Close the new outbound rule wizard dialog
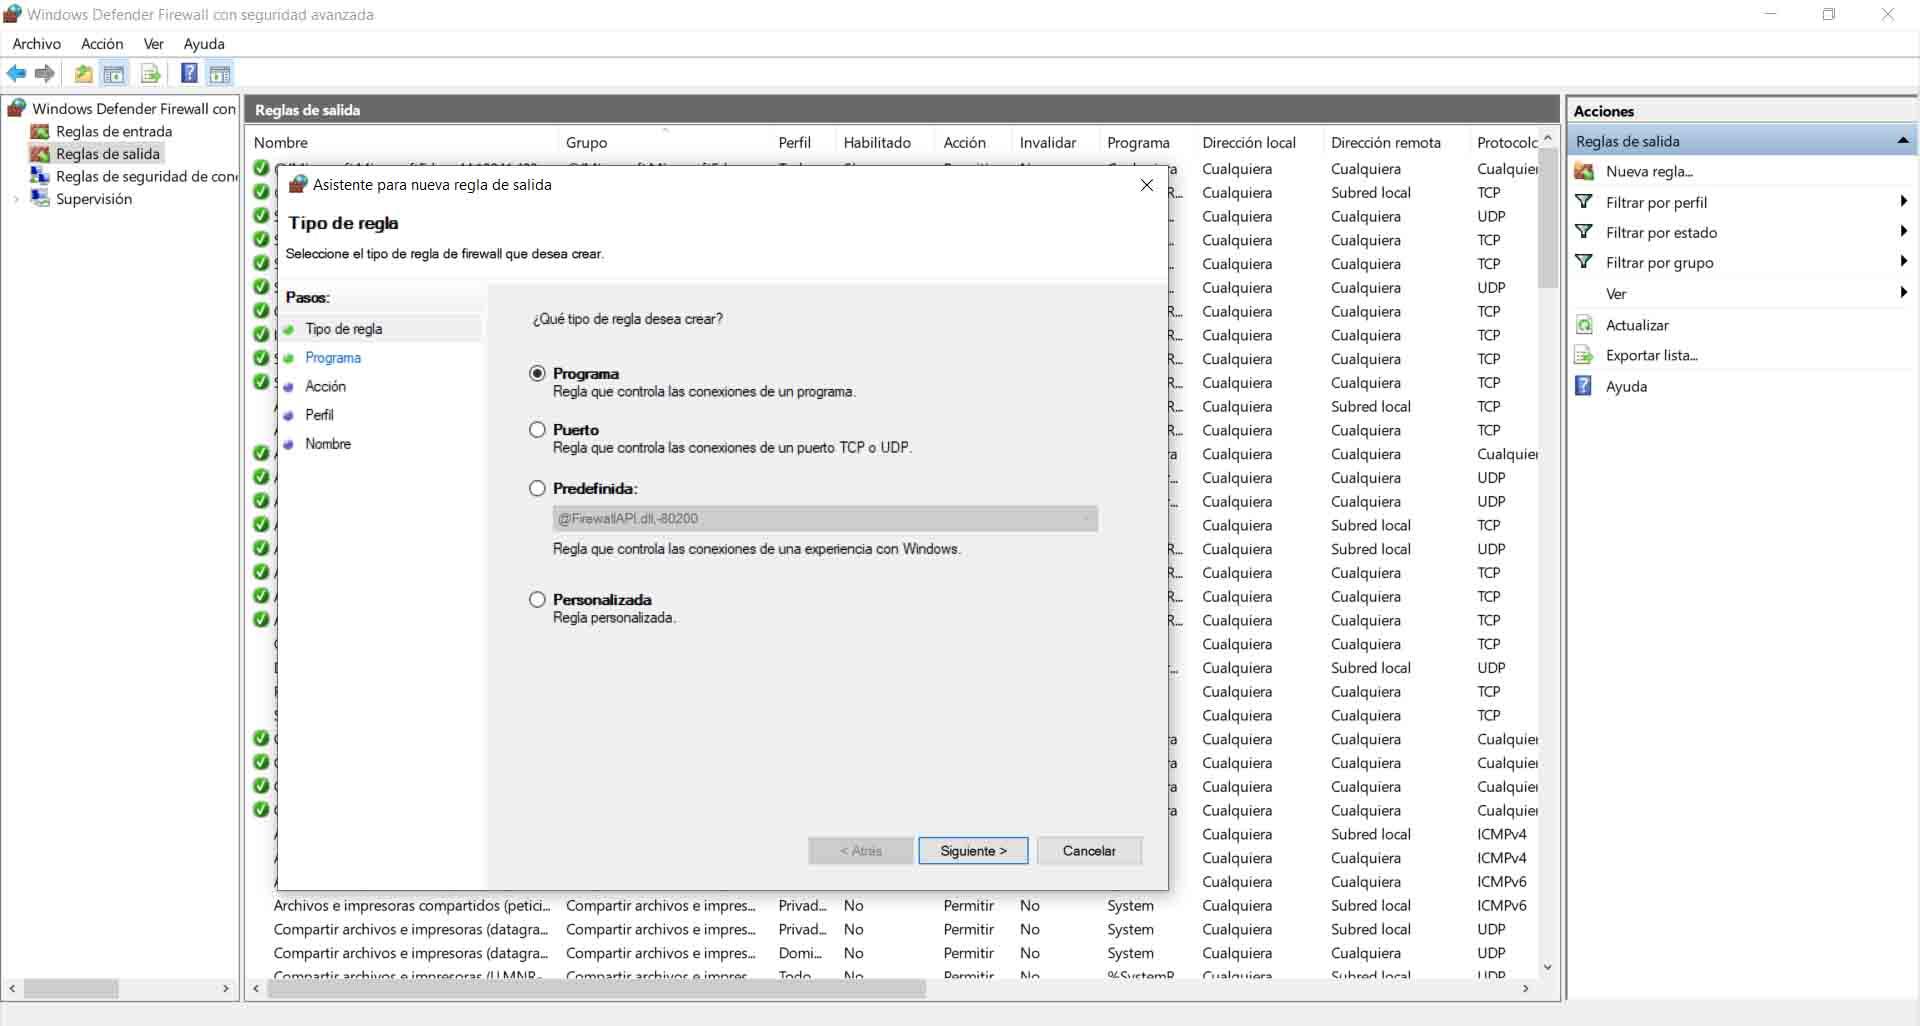The width and height of the screenshot is (1920, 1026). pos(1147,185)
